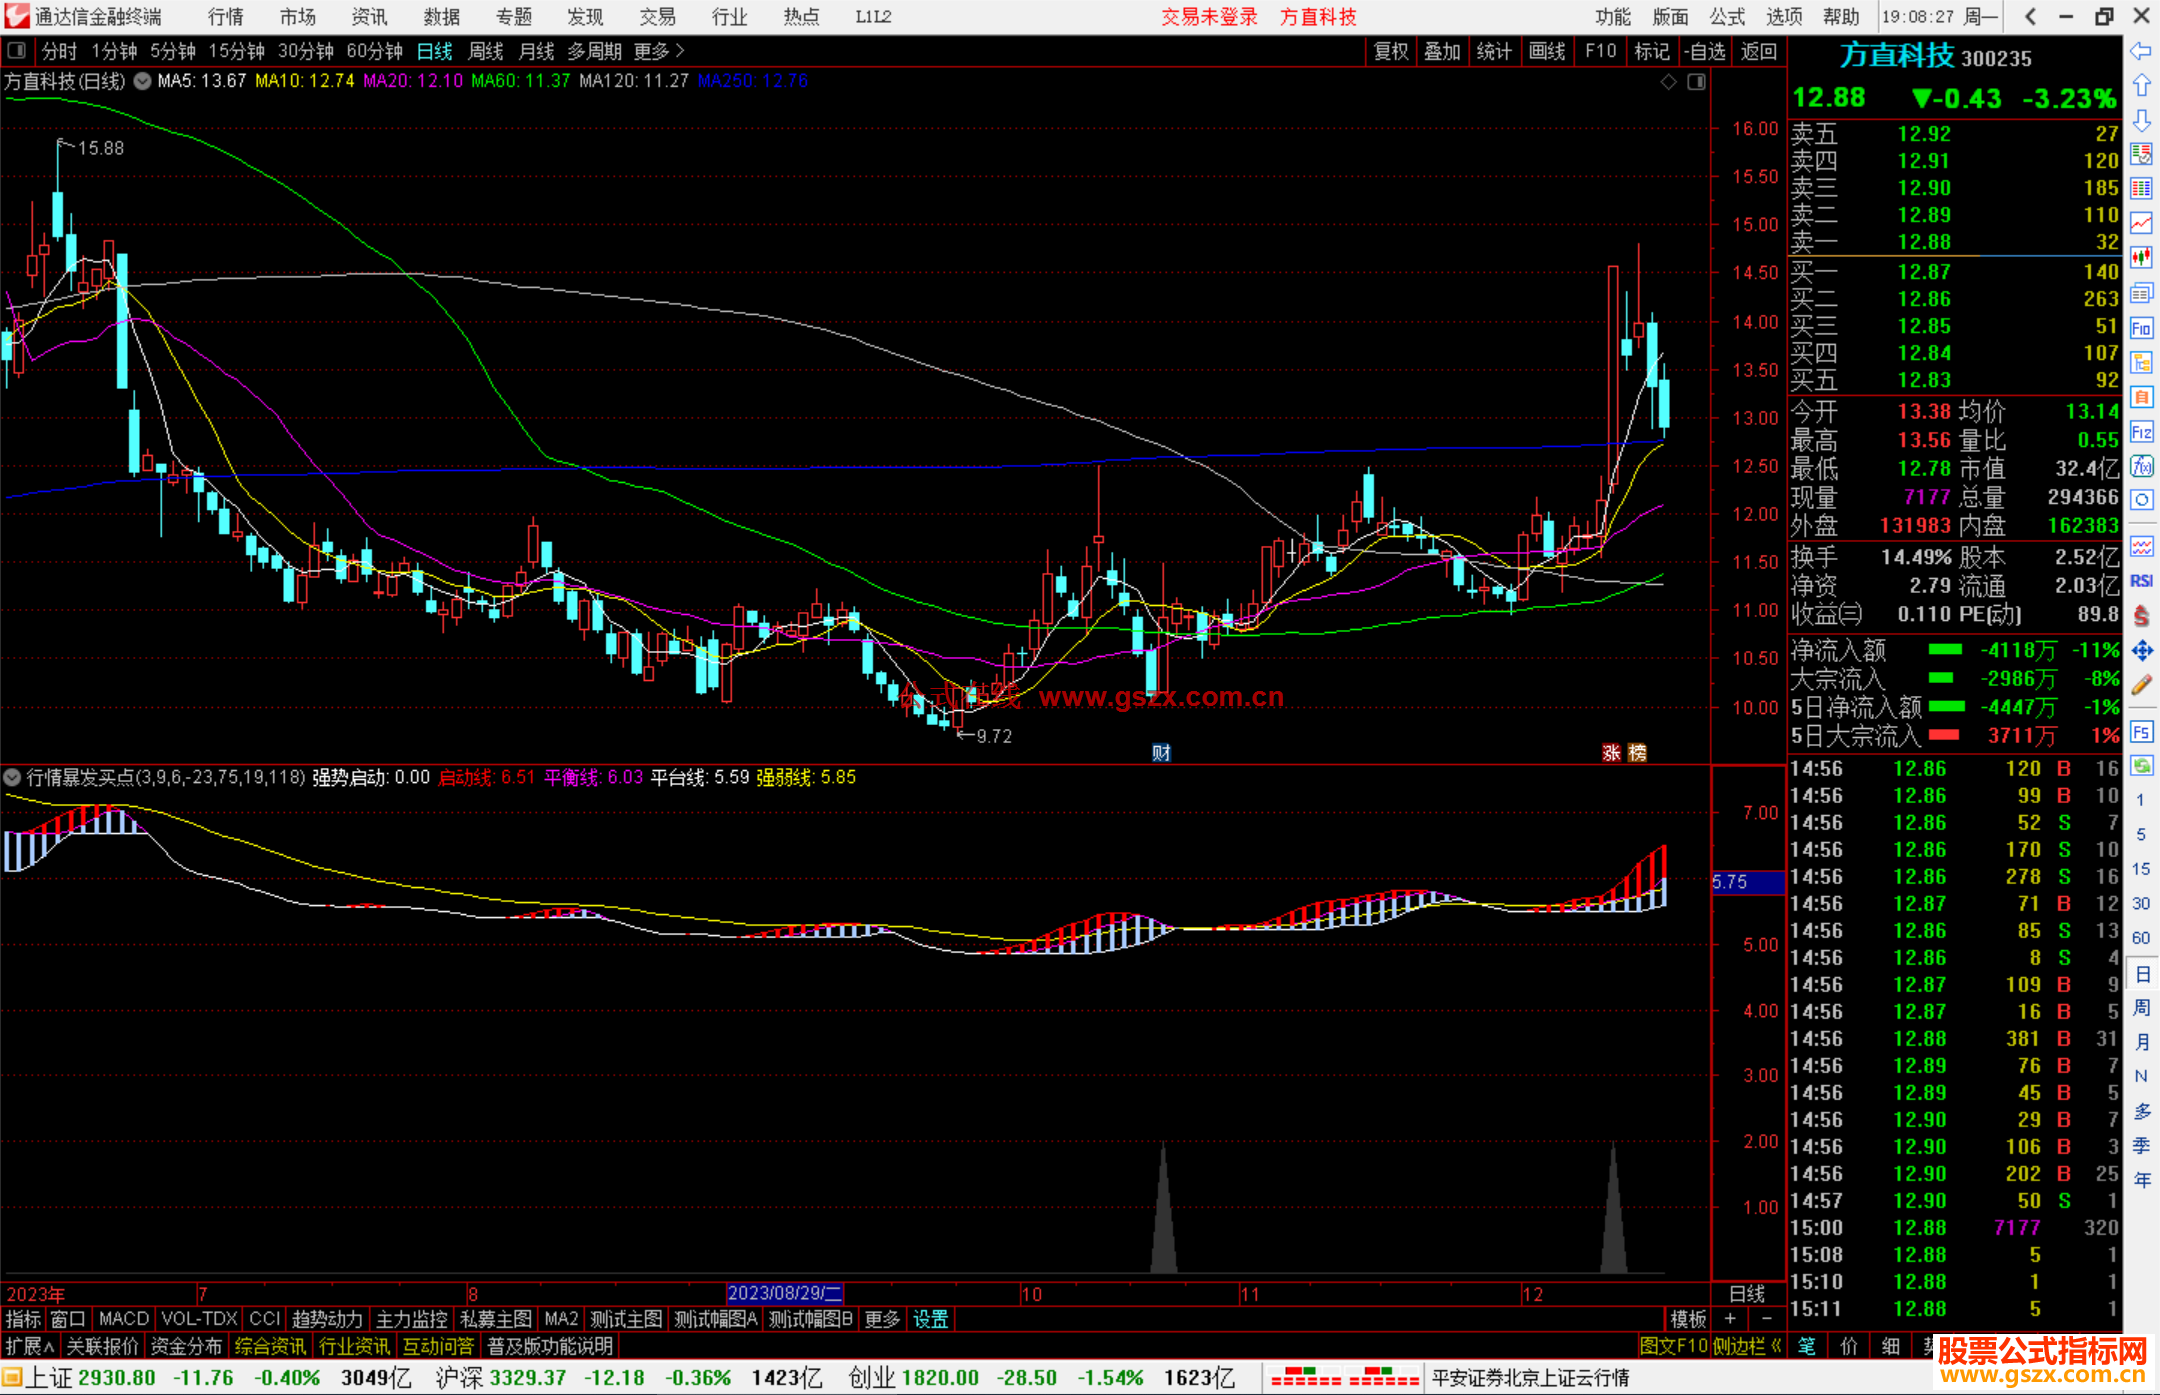Toggle the layout icon left of 分时

pyautogui.click(x=17, y=51)
